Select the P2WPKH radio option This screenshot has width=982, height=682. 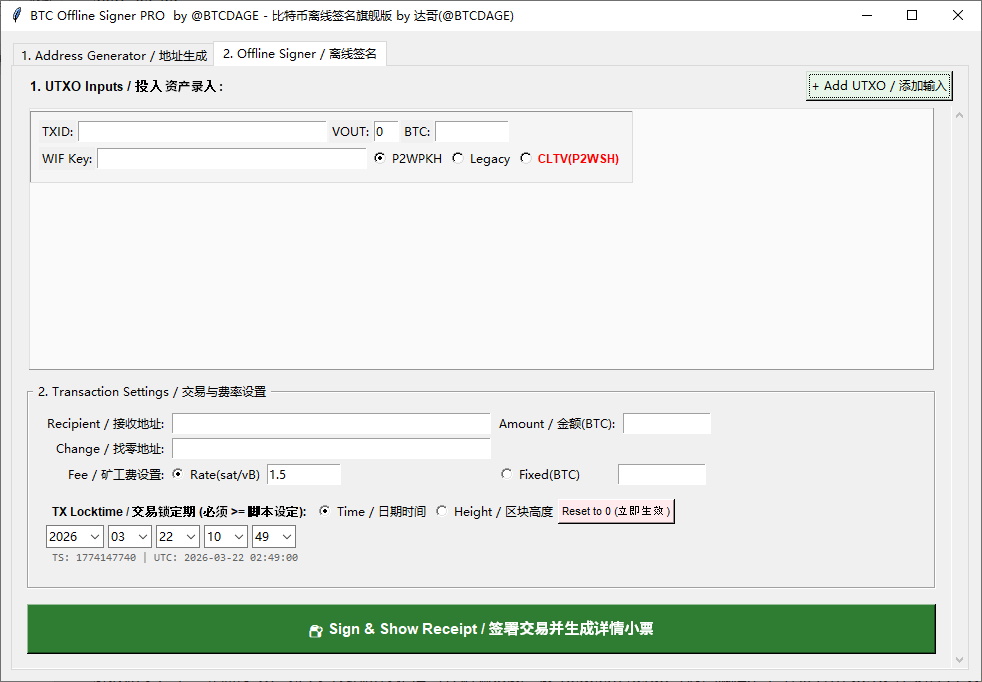(x=380, y=158)
